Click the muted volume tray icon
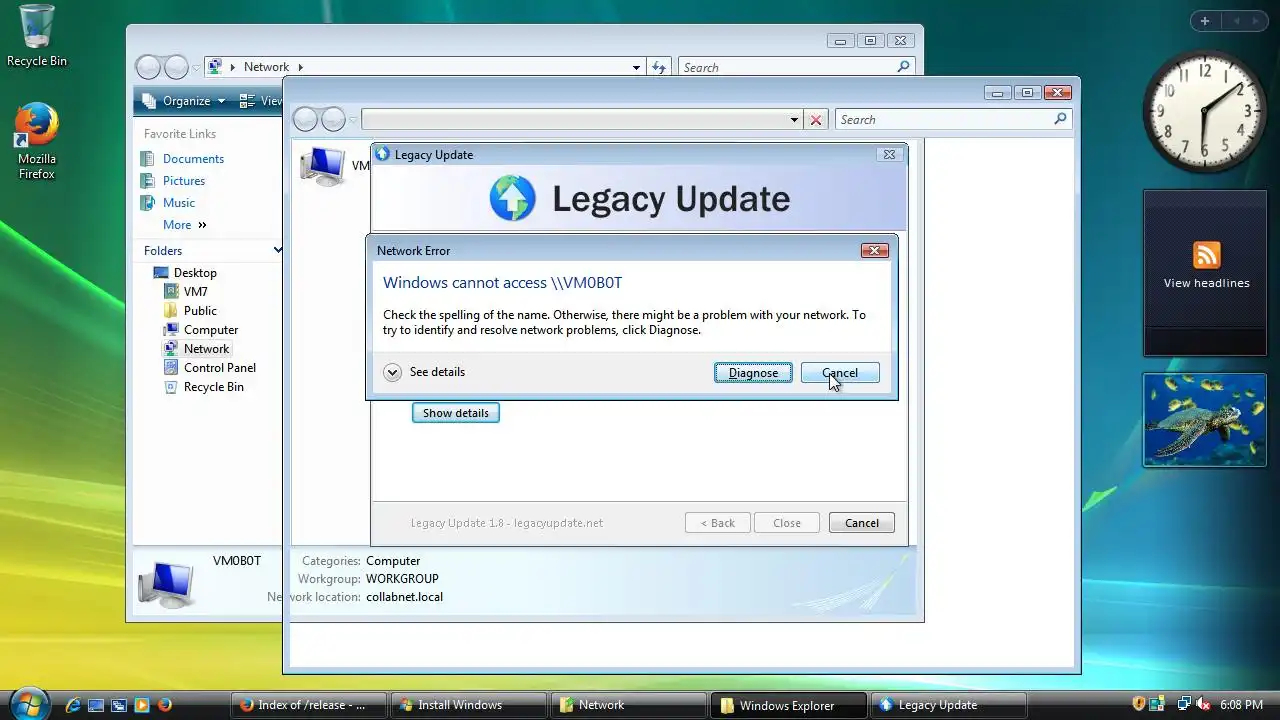This screenshot has width=1280, height=720. pyautogui.click(x=1204, y=704)
